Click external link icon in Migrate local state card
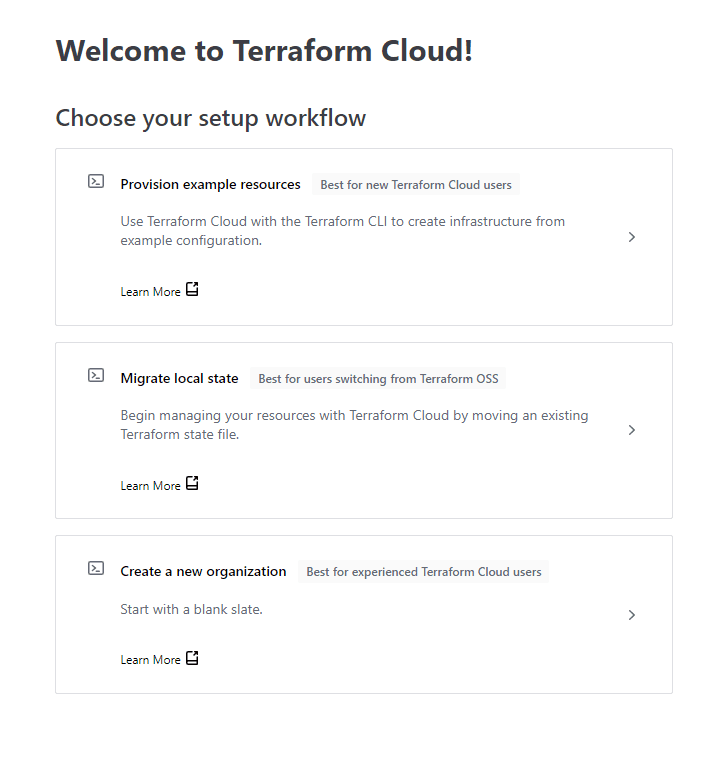Screen dimensions: 716x760 point(193,484)
